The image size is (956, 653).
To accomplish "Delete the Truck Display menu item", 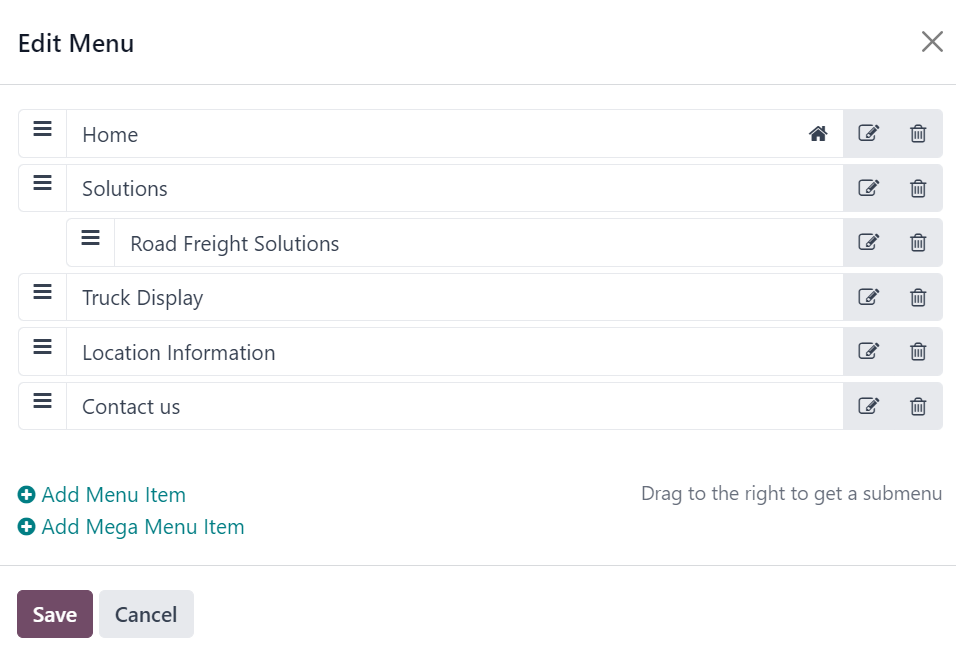I will (x=918, y=297).
